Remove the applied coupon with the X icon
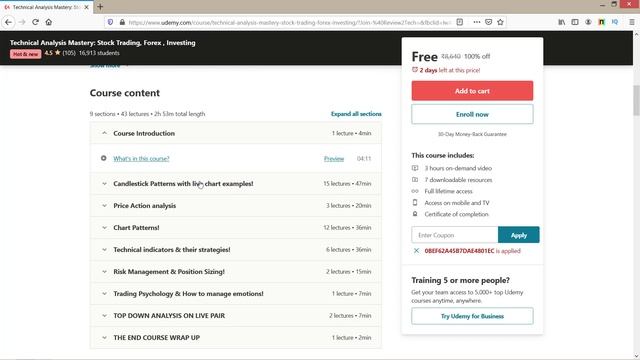 [x=416, y=251]
